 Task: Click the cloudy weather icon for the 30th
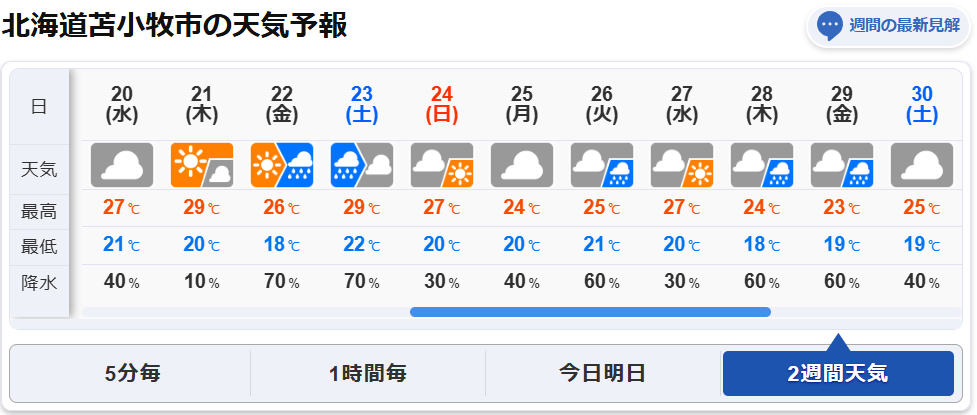point(921,166)
